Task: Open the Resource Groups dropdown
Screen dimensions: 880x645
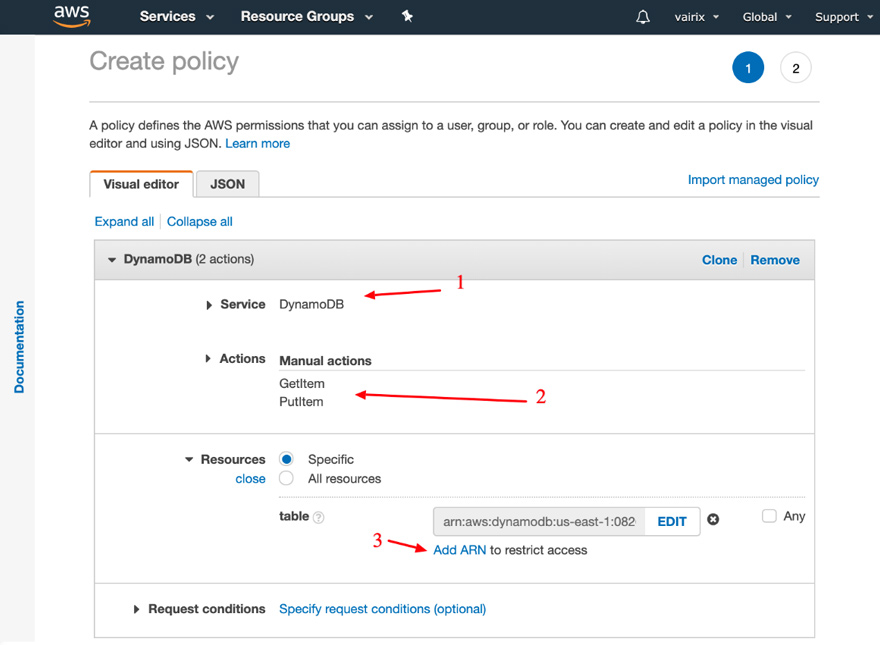Action: point(307,17)
